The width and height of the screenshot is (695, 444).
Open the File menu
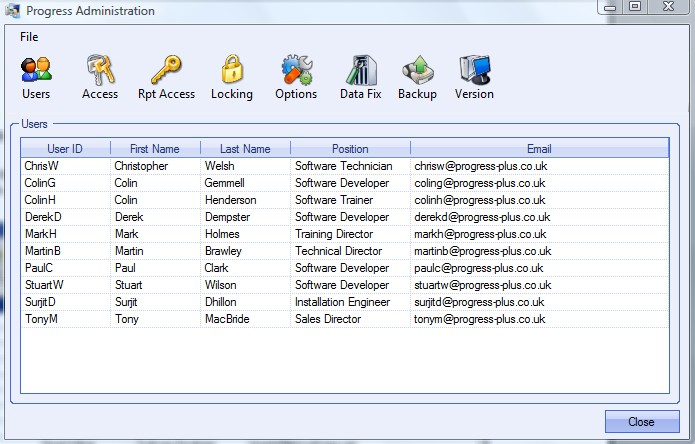click(x=29, y=36)
